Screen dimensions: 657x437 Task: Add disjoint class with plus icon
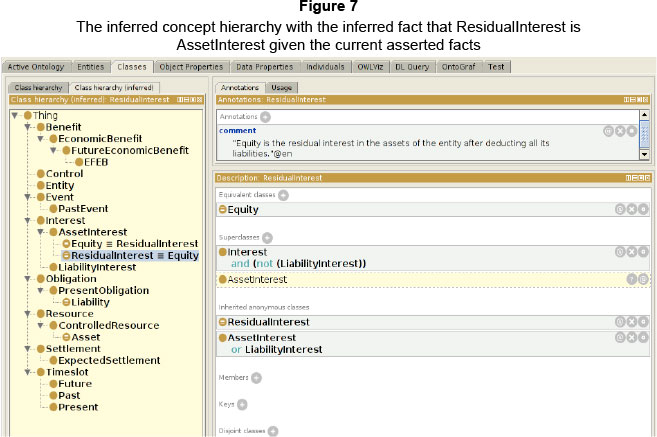tap(272, 431)
